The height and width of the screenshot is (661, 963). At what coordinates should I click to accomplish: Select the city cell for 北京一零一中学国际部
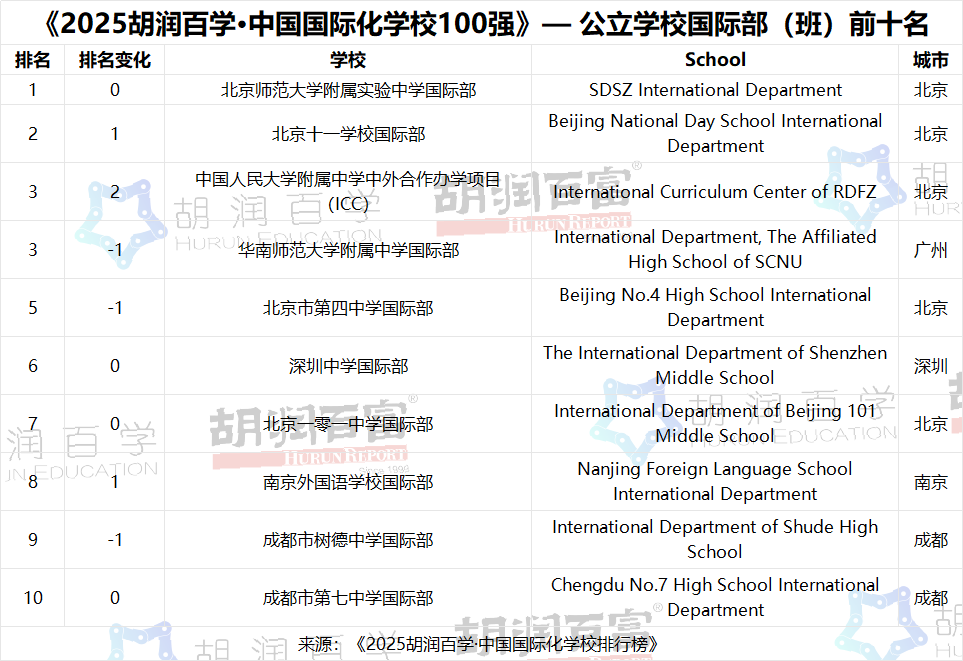[x=930, y=424]
